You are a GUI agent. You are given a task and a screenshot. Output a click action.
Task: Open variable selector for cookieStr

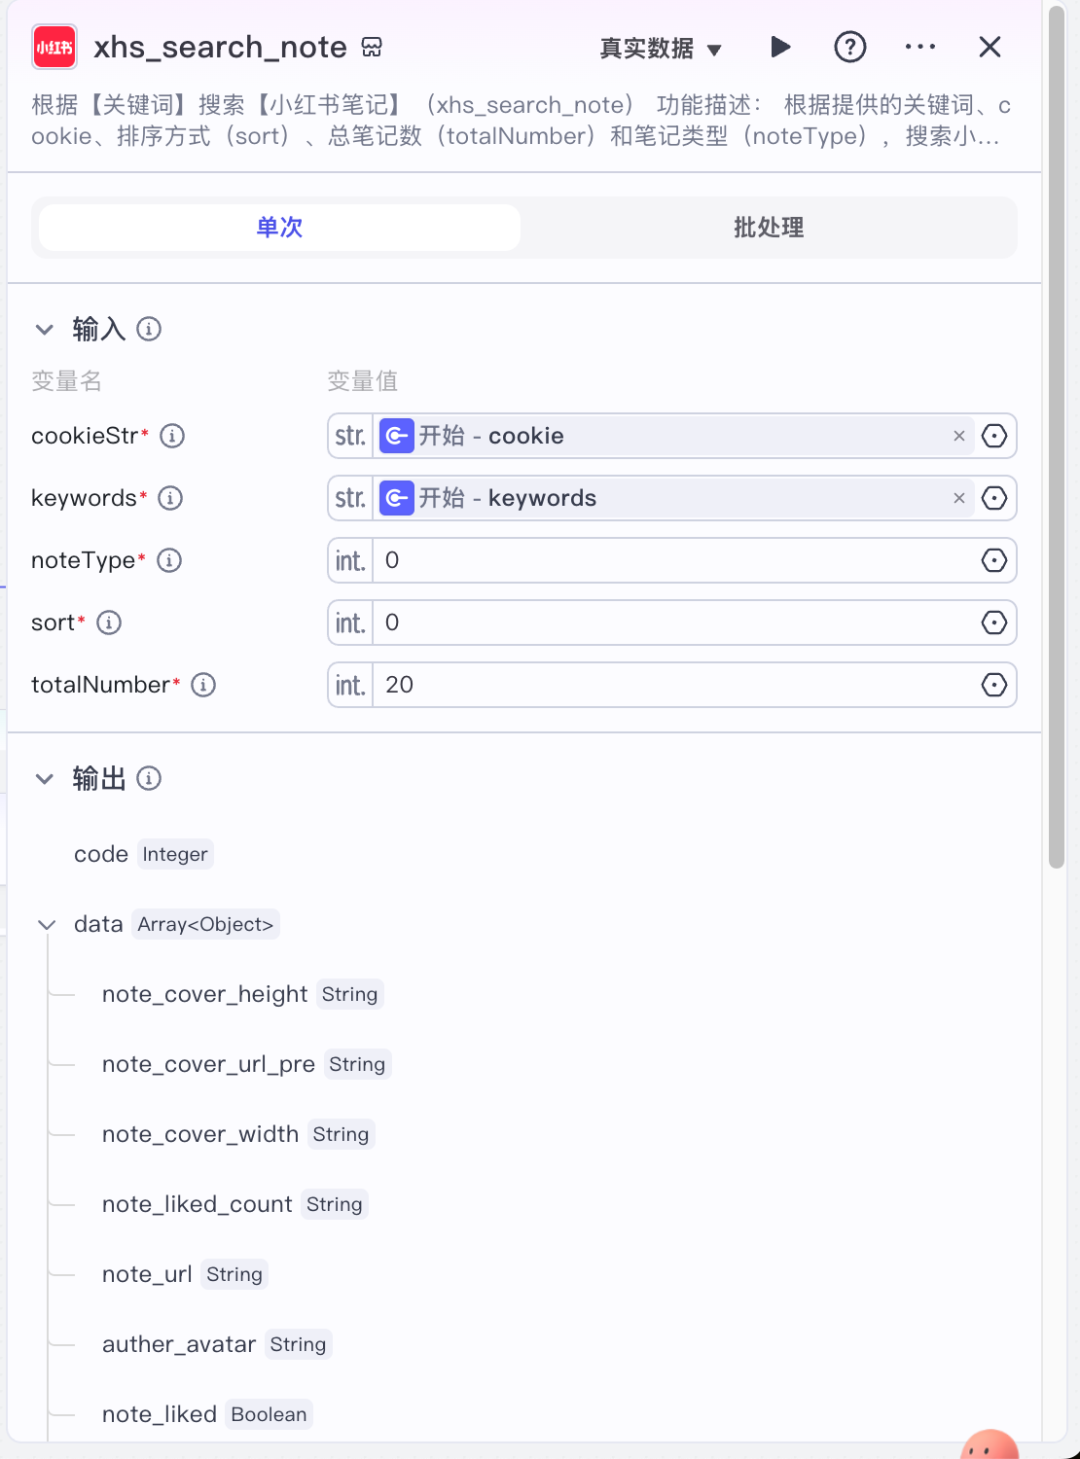(994, 436)
